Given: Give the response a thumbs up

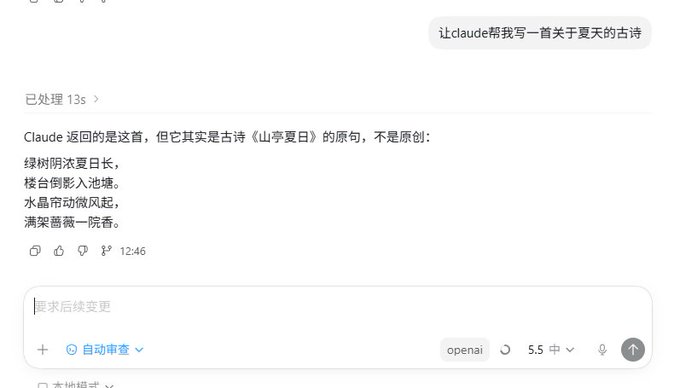Looking at the screenshot, I should click(59, 251).
